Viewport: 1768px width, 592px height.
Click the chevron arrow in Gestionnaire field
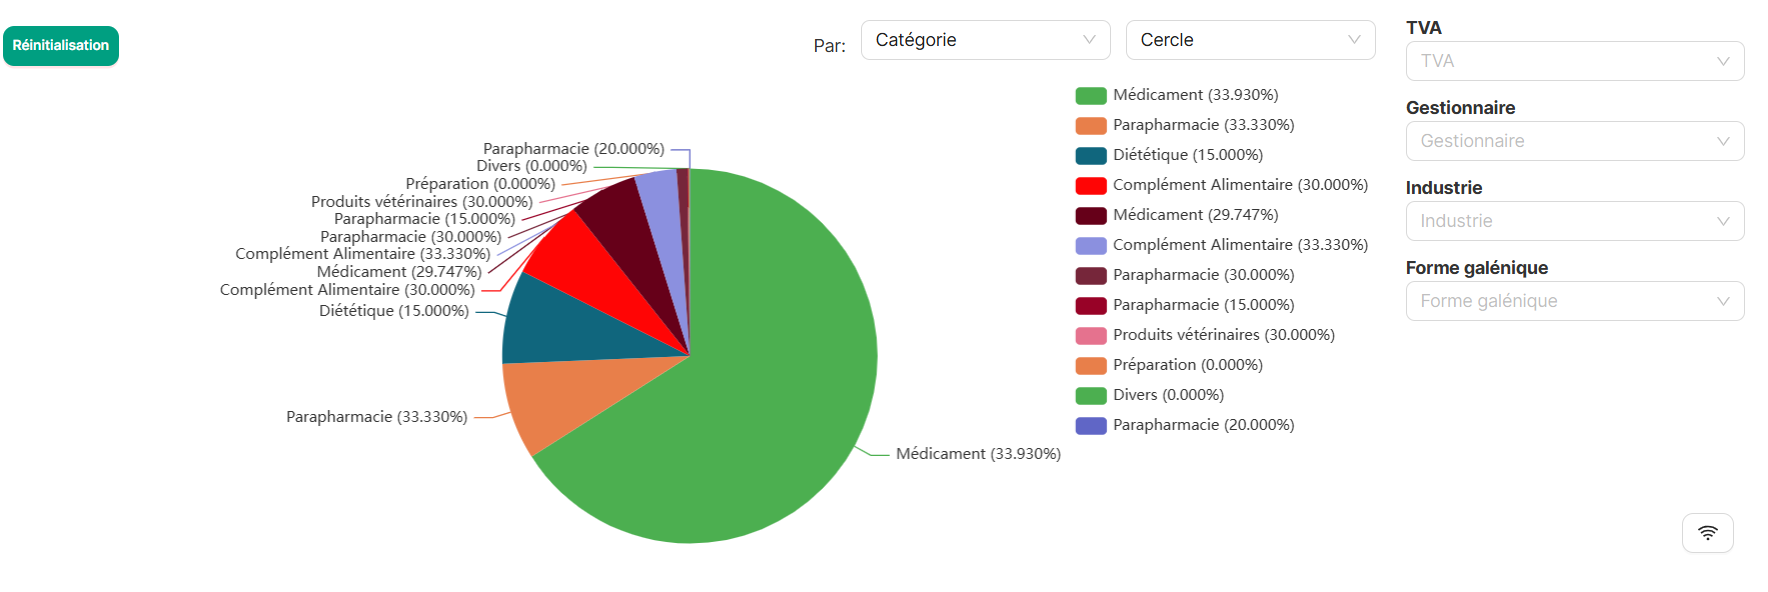tap(1723, 141)
